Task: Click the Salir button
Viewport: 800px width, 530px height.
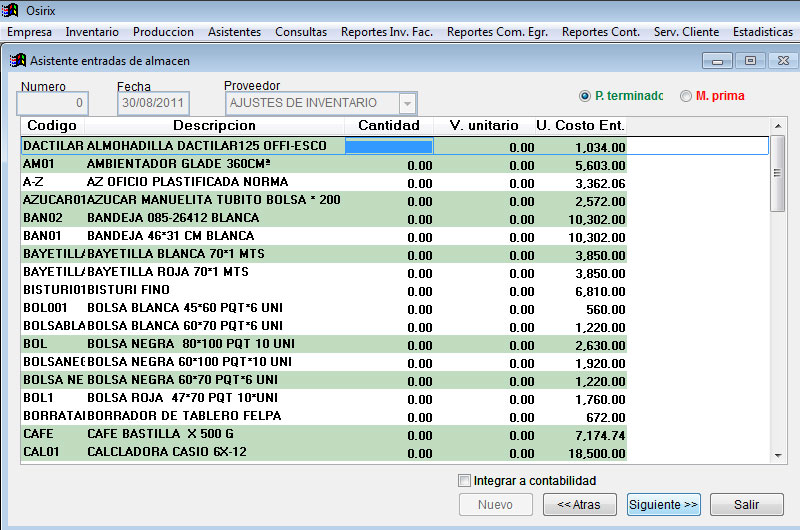Action: point(746,504)
